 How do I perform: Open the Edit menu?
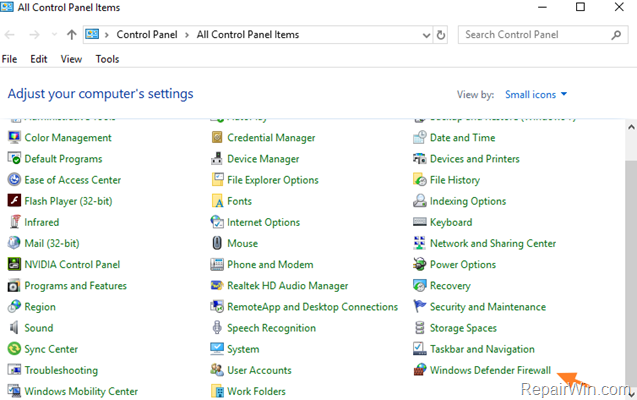[x=39, y=59]
